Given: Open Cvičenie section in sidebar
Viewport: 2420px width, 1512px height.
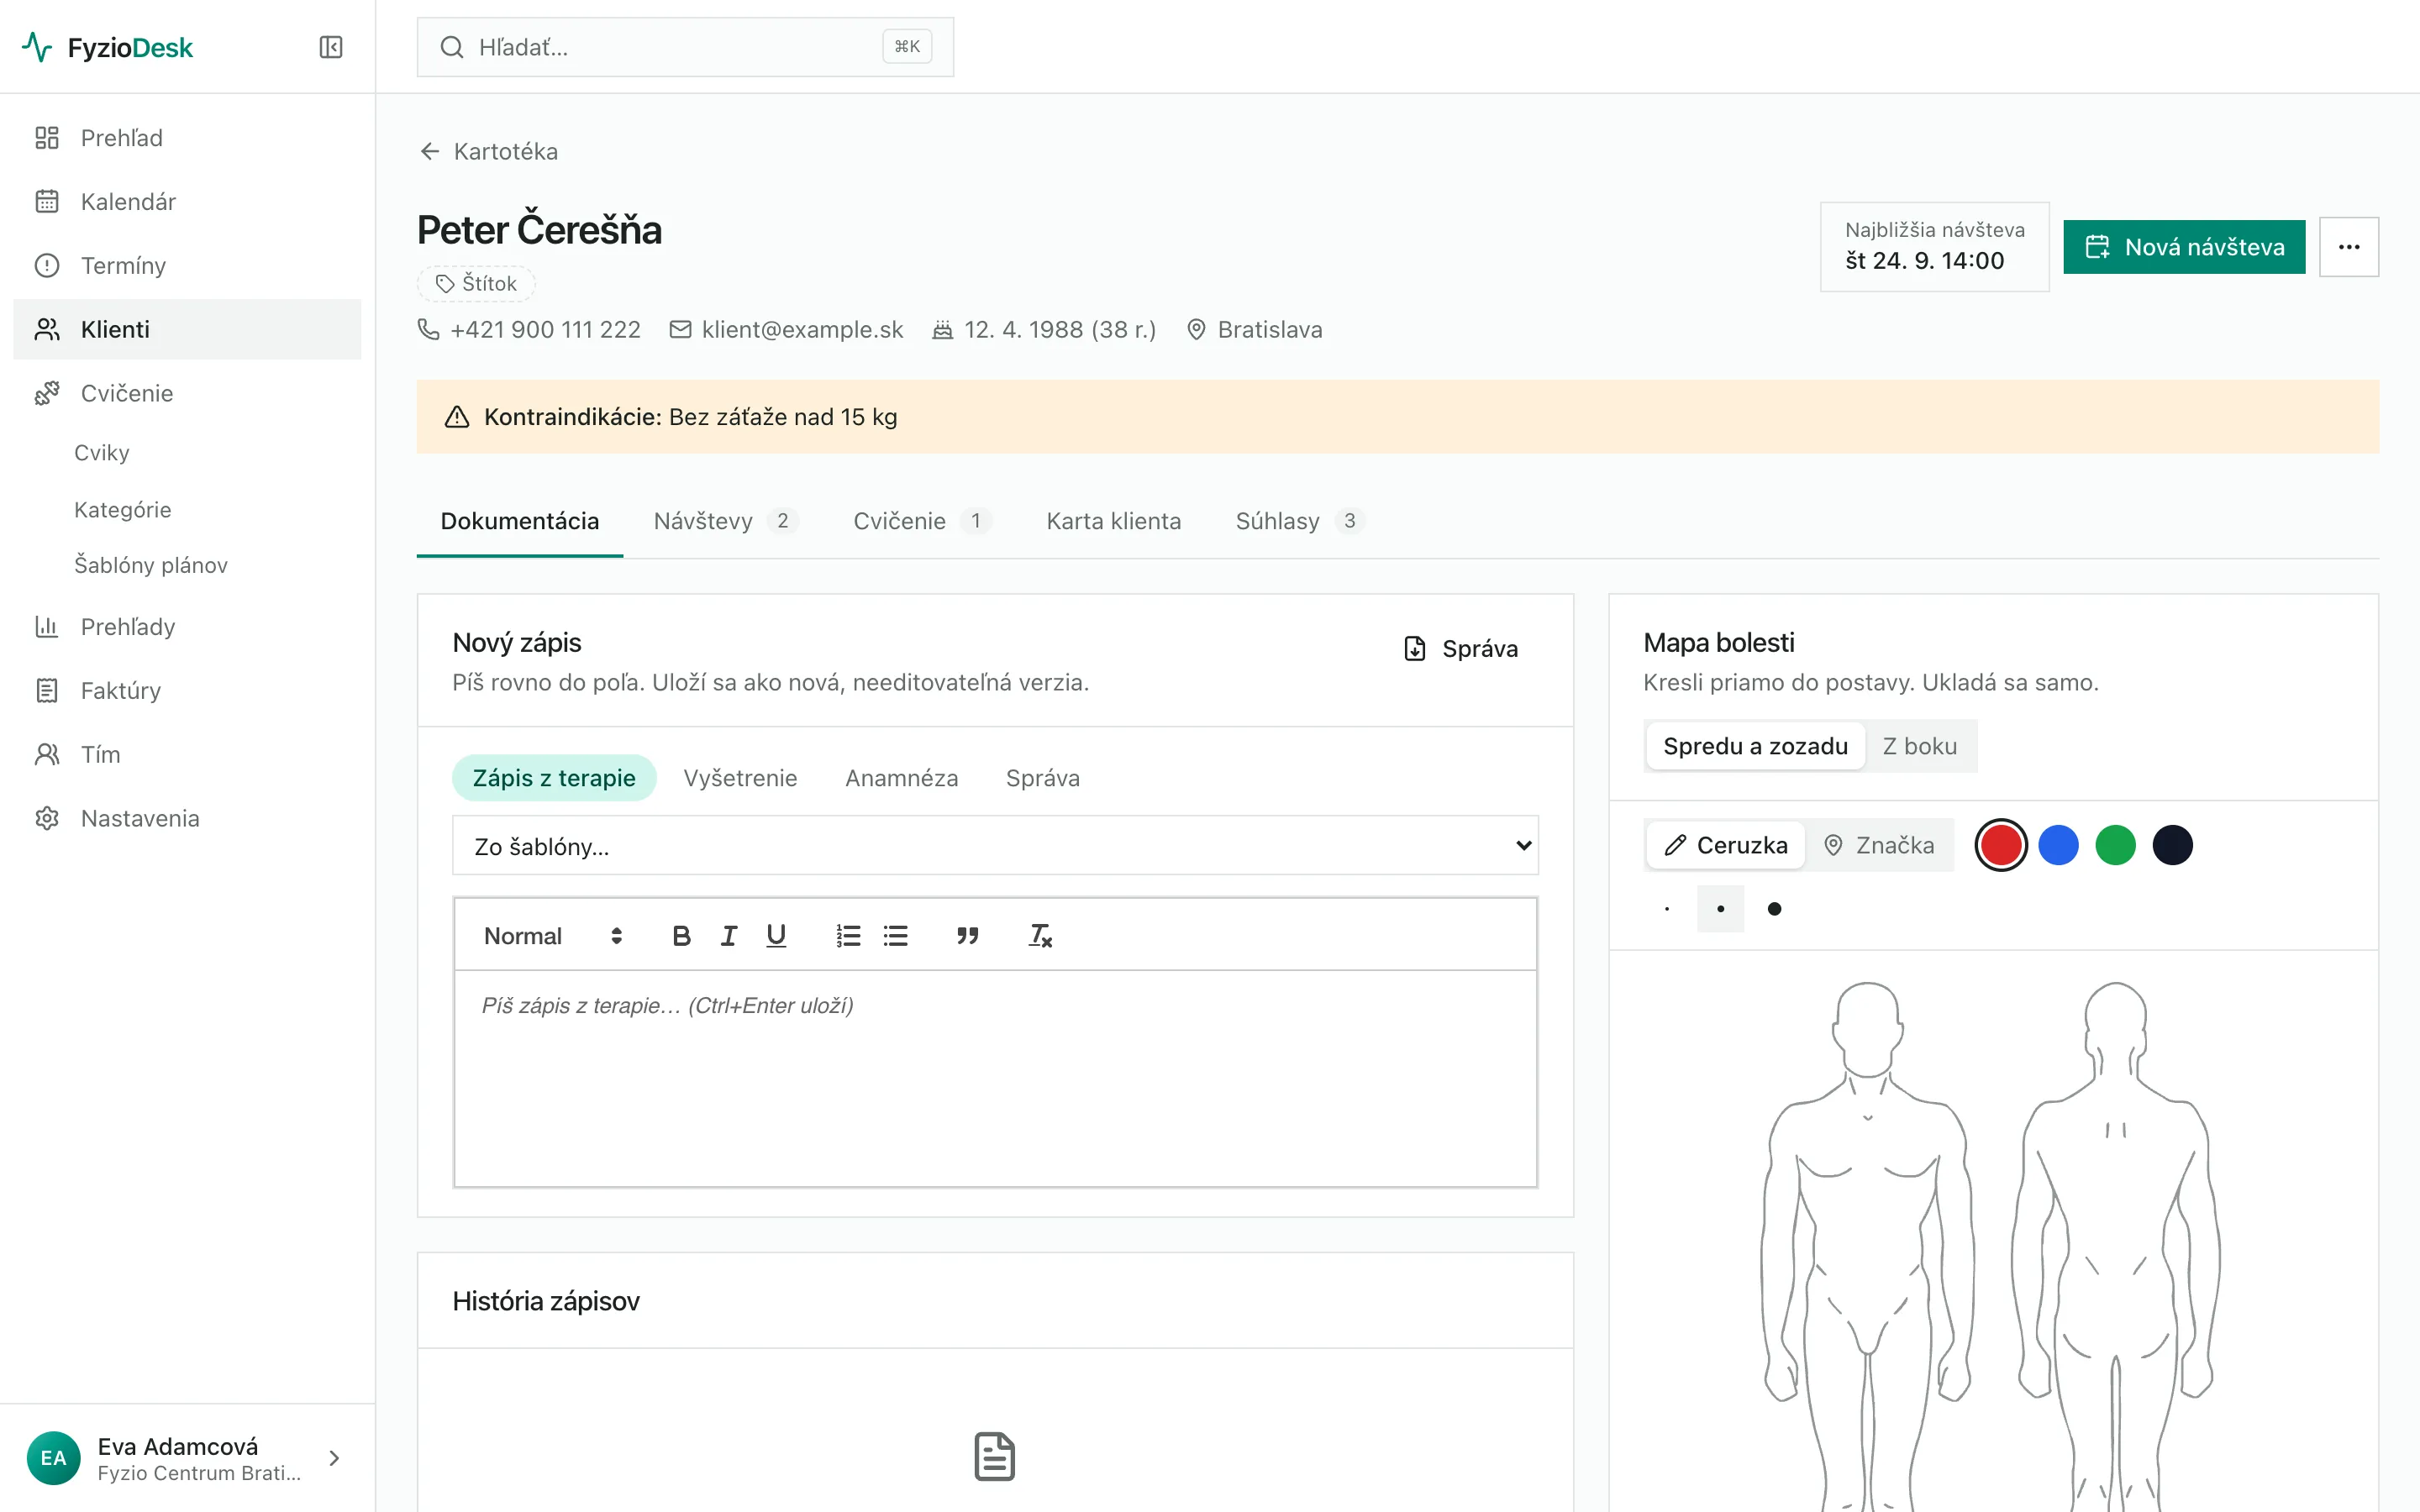Looking at the screenshot, I should click(x=187, y=393).
